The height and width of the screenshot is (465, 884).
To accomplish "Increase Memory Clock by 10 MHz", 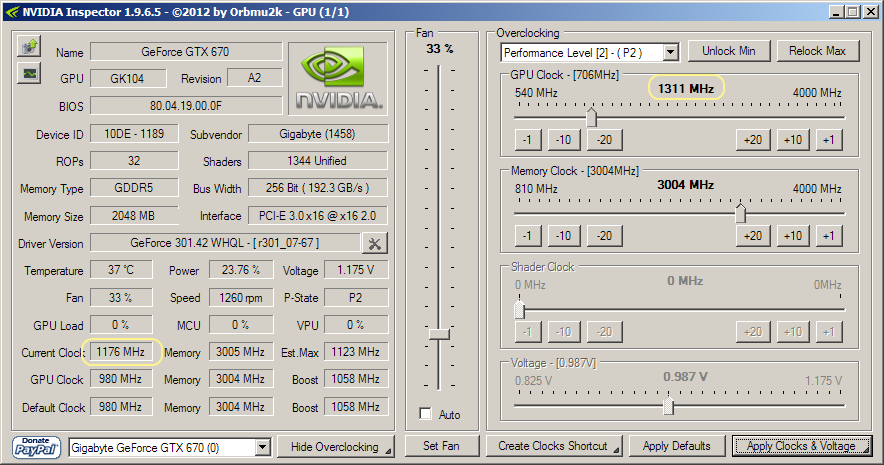I will click(x=793, y=236).
